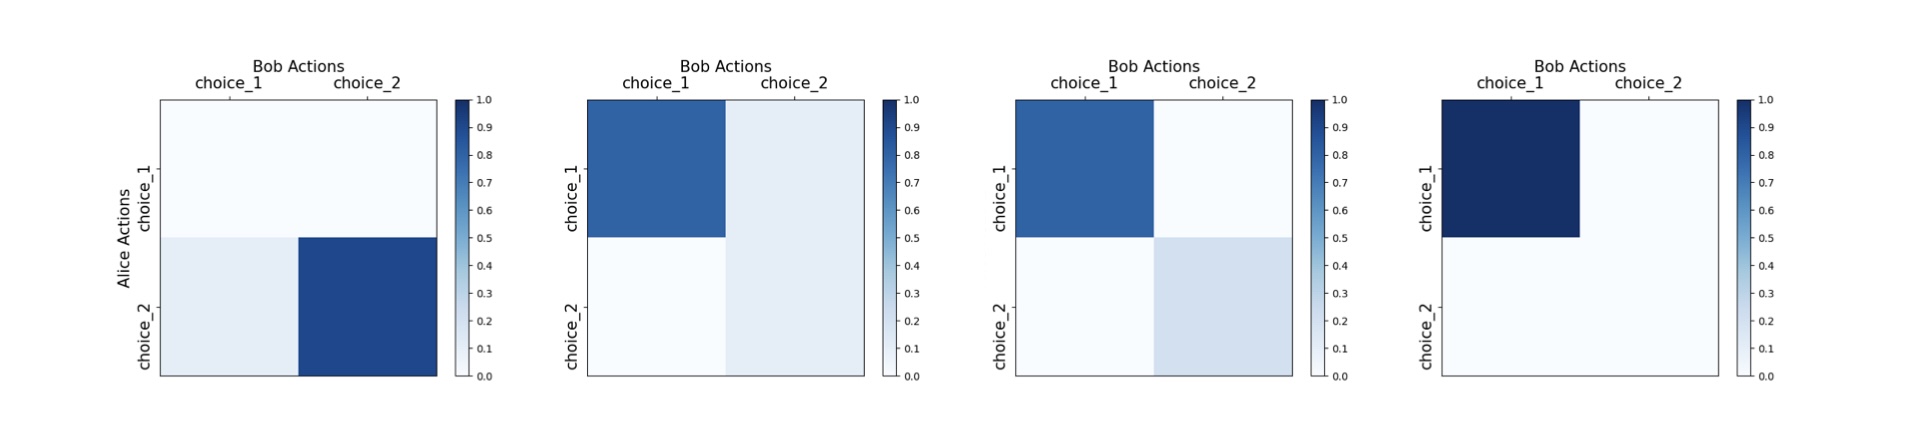Click the bottom-left cell of the first heatmap
Screen dimensions: 1920x445
point(229,306)
